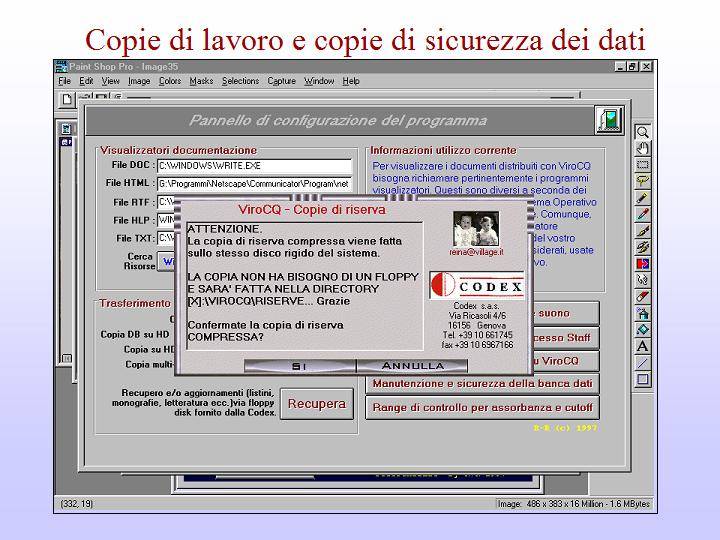Viewport: 720px width, 540px height.
Task: Select the Text 'A' tool
Action: click(642, 346)
